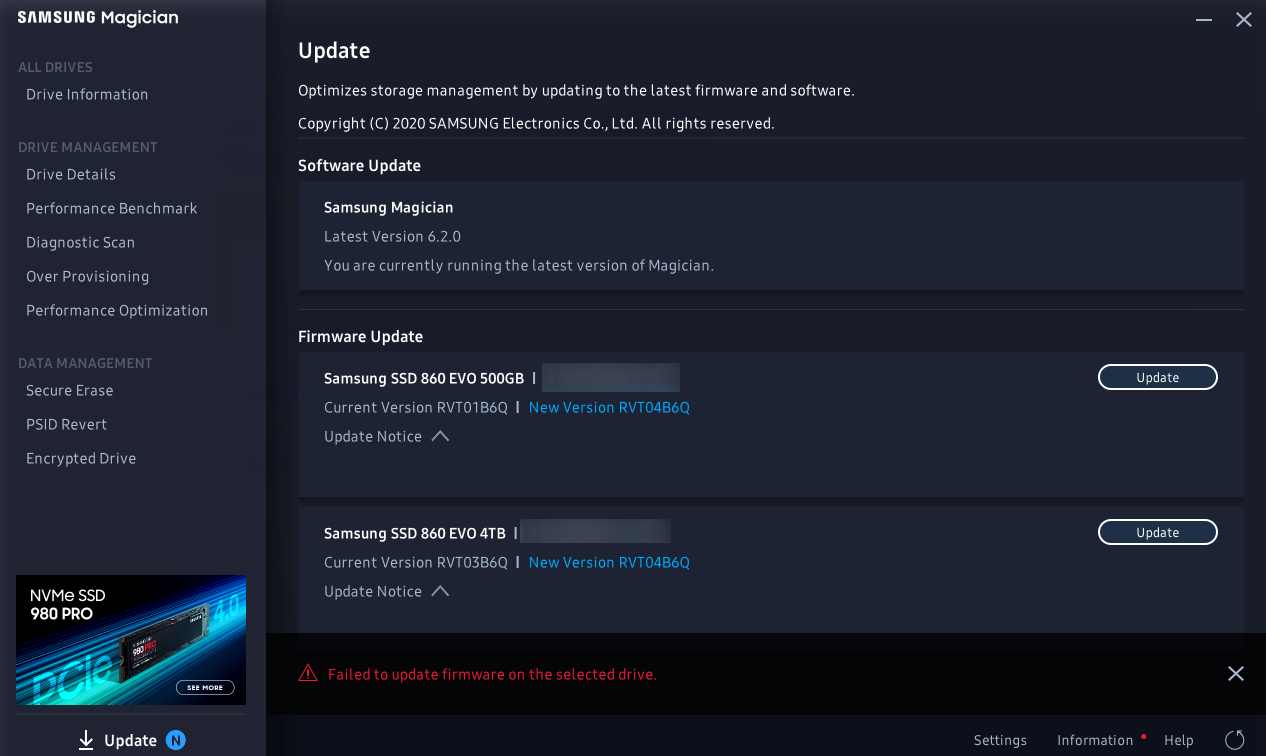Screen dimensions: 1266x756
Task: Update firmware for the 860 EVO 4TB
Action: (1158, 532)
